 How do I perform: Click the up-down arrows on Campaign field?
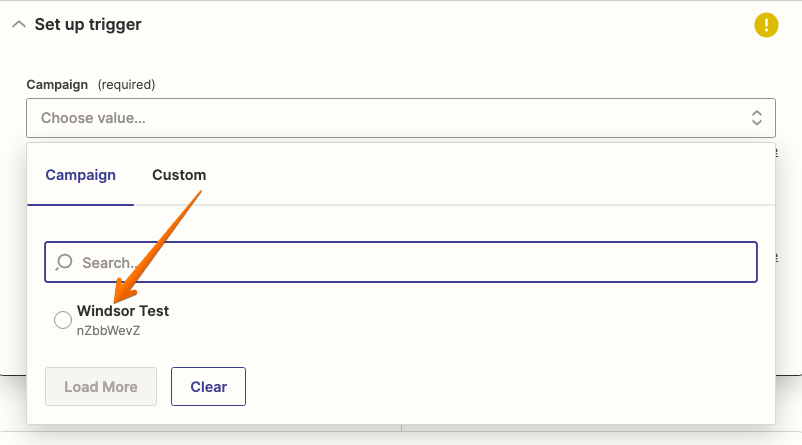tap(756, 118)
